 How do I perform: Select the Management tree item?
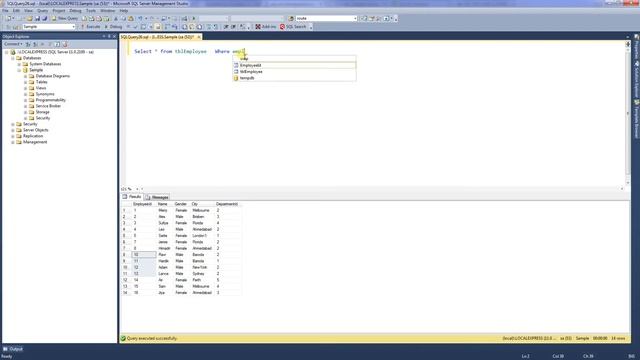click(35, 142)
